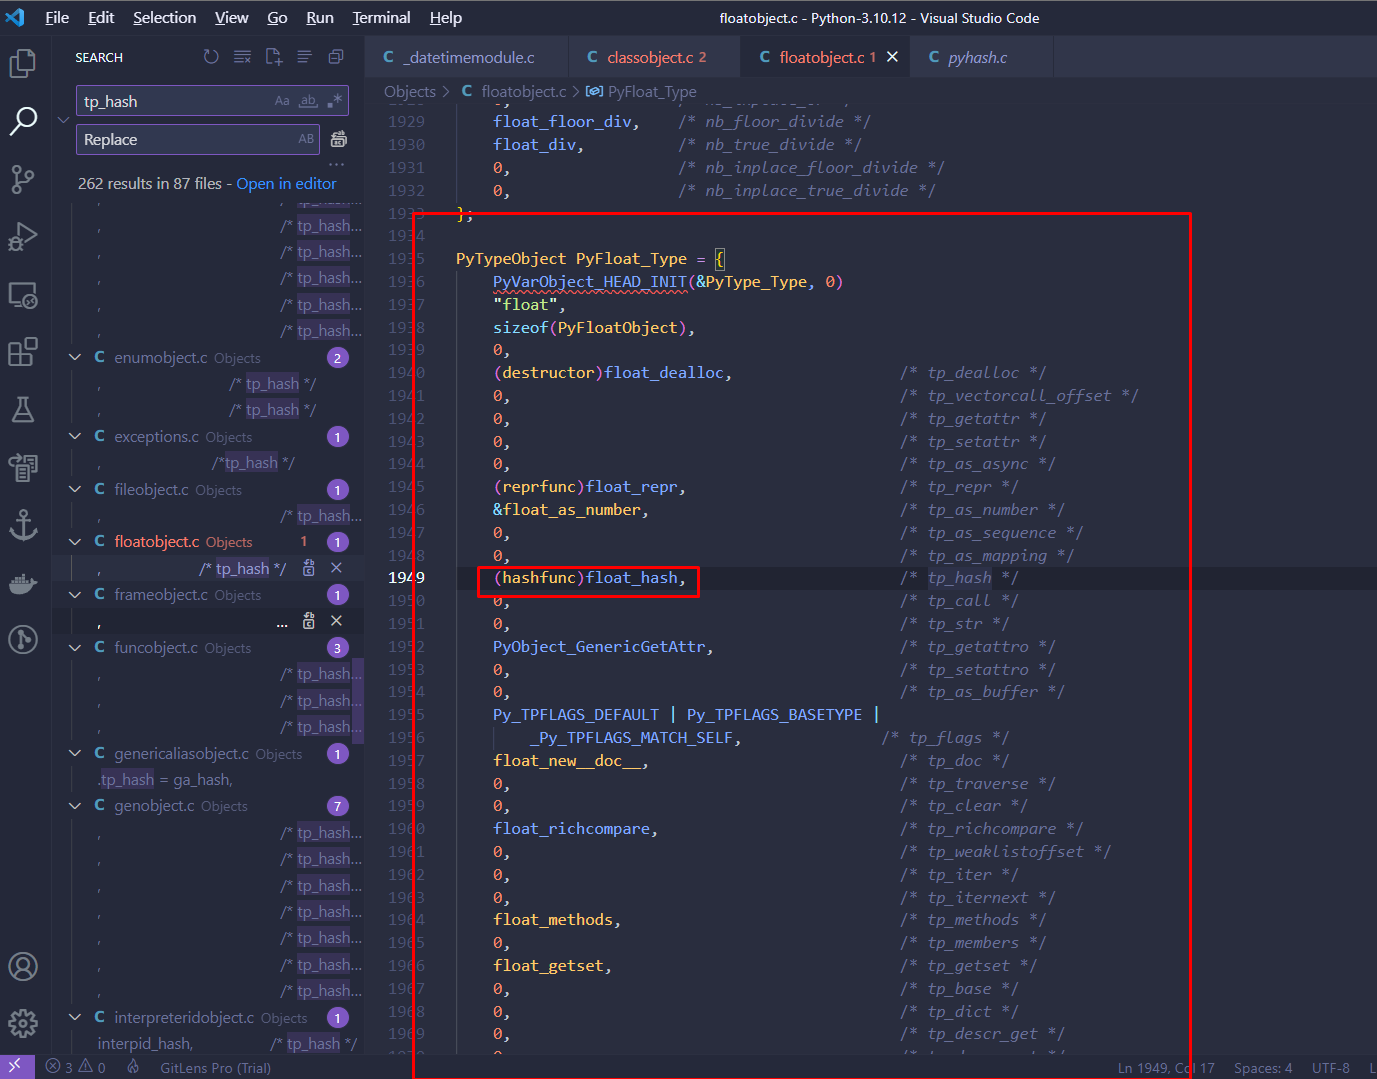Screen dimensions: 1377x1079
Task: Open the Testing flask view
Action: pyautogui.click(x=22, y=409)
